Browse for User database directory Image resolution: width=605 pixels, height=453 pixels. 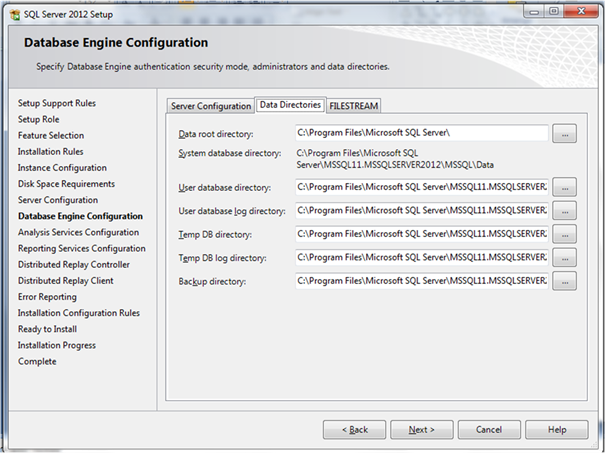tap(564, 187)
